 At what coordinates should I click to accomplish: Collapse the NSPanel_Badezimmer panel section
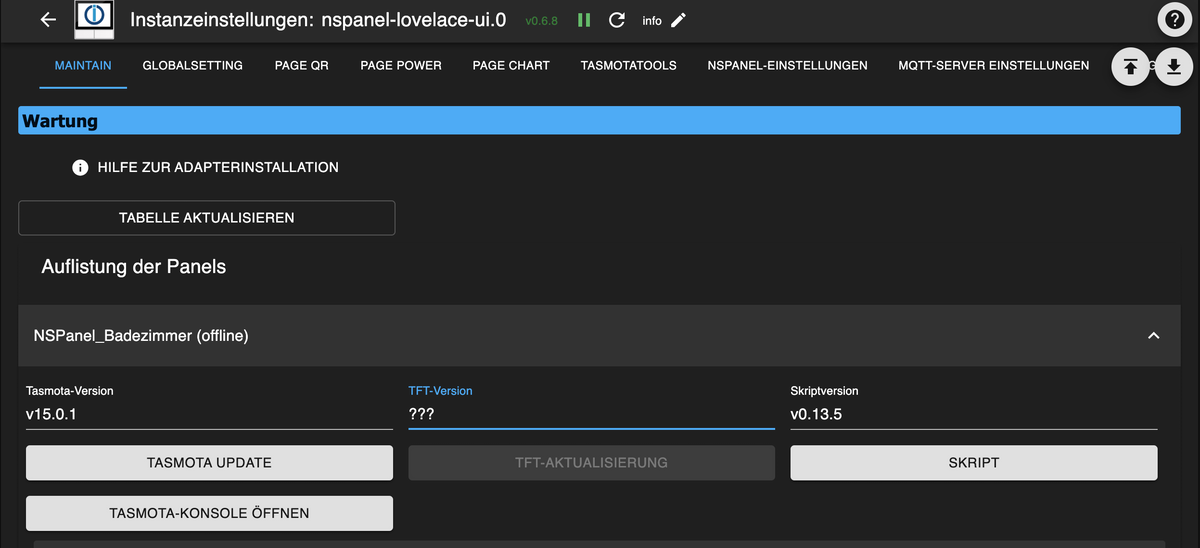(1153, 336)
